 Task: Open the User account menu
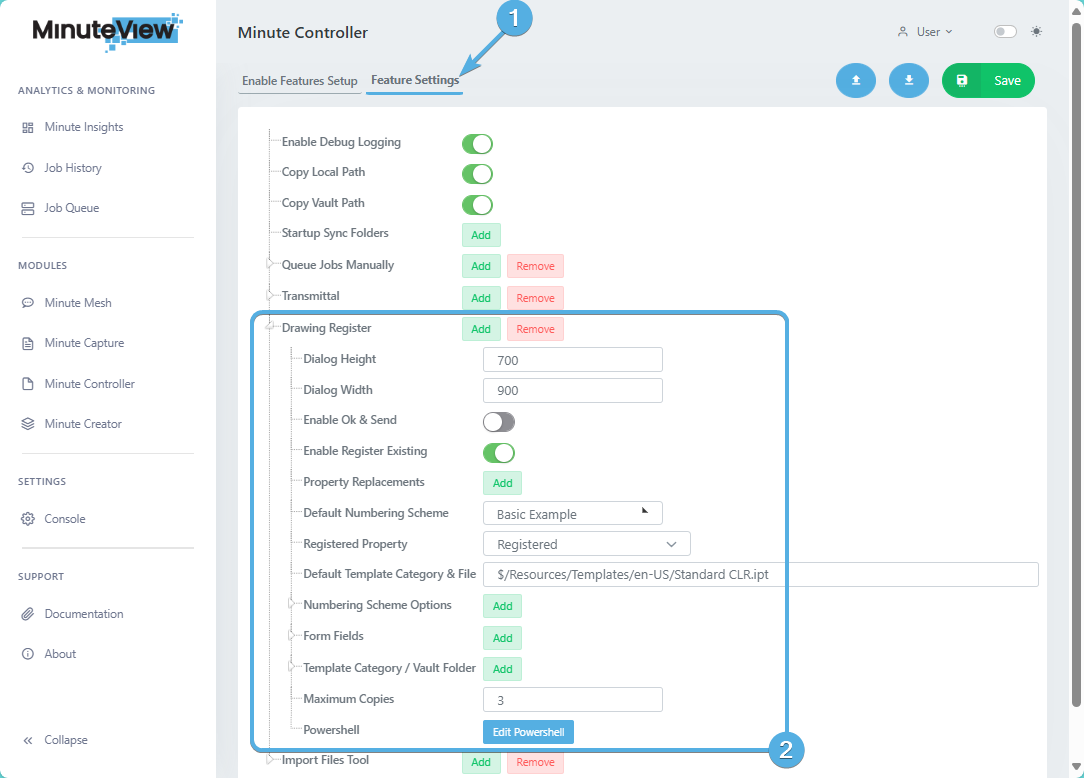click(x=925, y=31)
